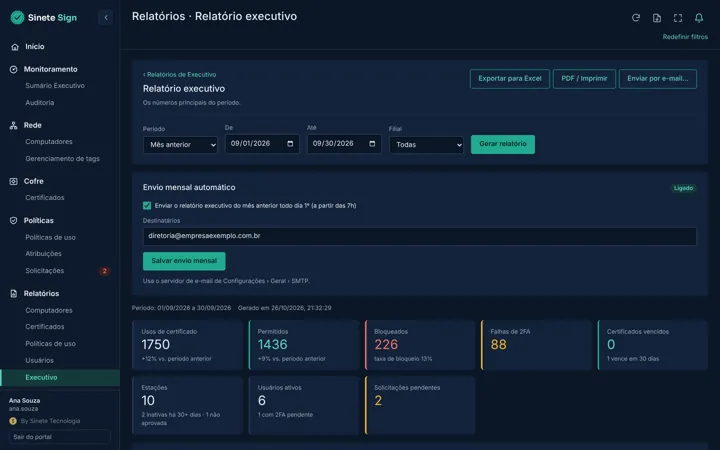Image resolution: width=720 pixels, height=450 pixels.
Task: Uncheck the monthly executive report sending checkbox
Action: pos(147,206)
